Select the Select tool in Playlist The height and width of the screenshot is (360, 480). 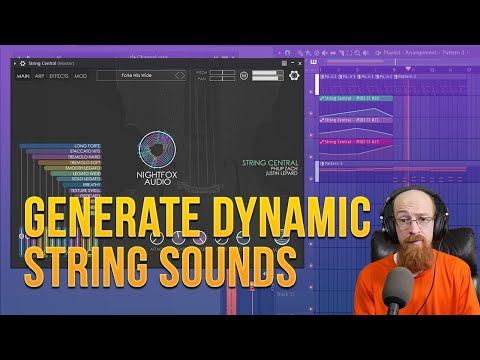[349, 53]
